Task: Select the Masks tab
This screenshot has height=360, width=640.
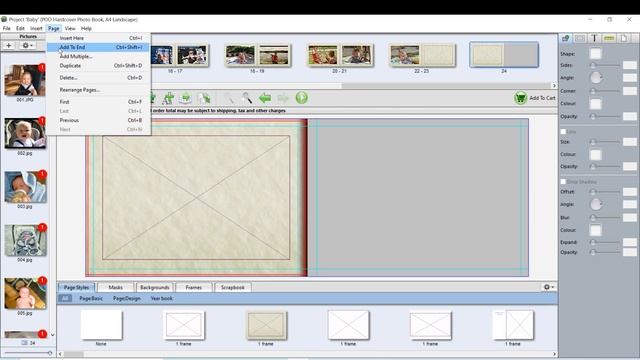Action: (116, 287)
